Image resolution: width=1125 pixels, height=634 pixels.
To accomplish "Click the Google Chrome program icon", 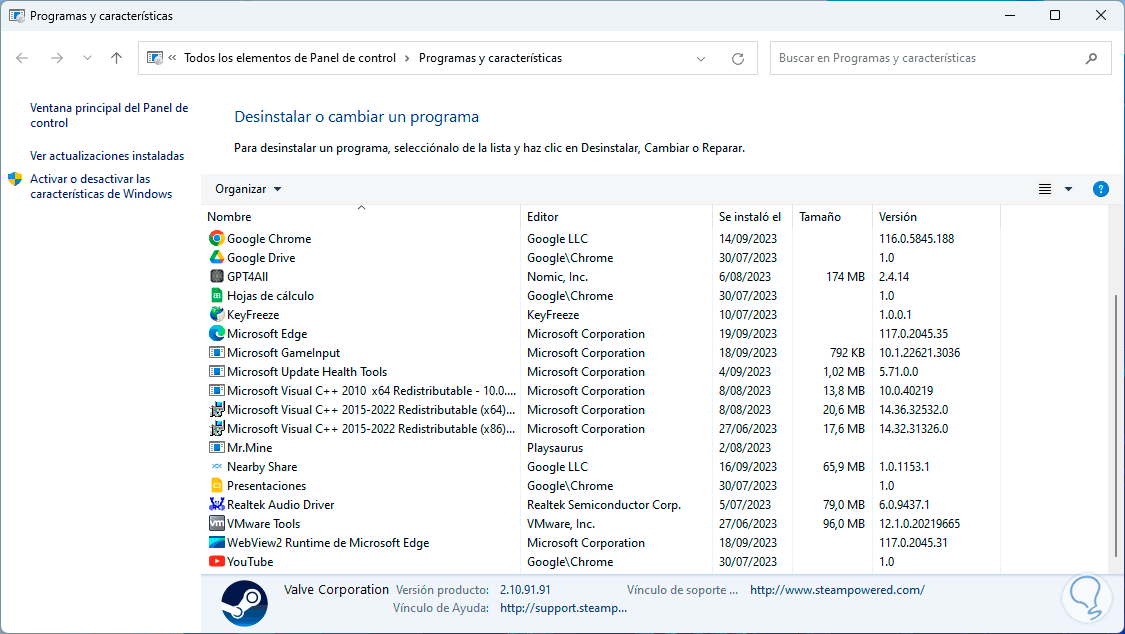I will [217, 238].
